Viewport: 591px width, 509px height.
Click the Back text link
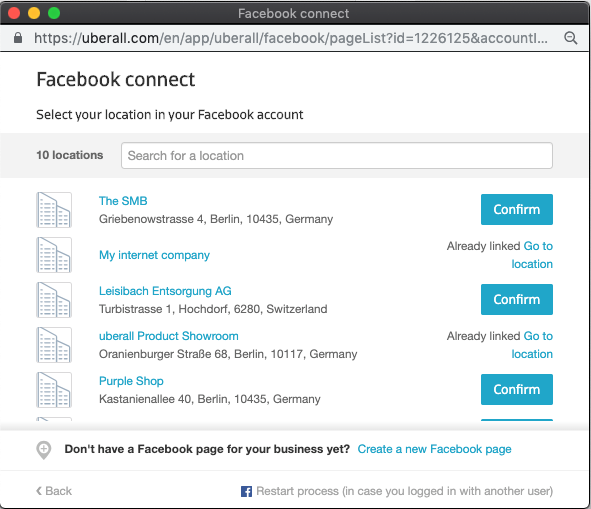tap(58, 491)
